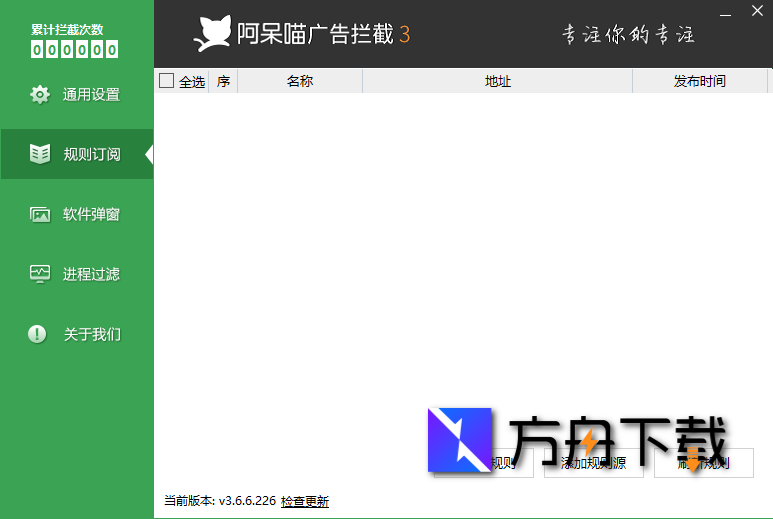The height and width of the screenshot is (519, 773).
Task: Click the 添加规则源 button
Action: coord(594,463)
